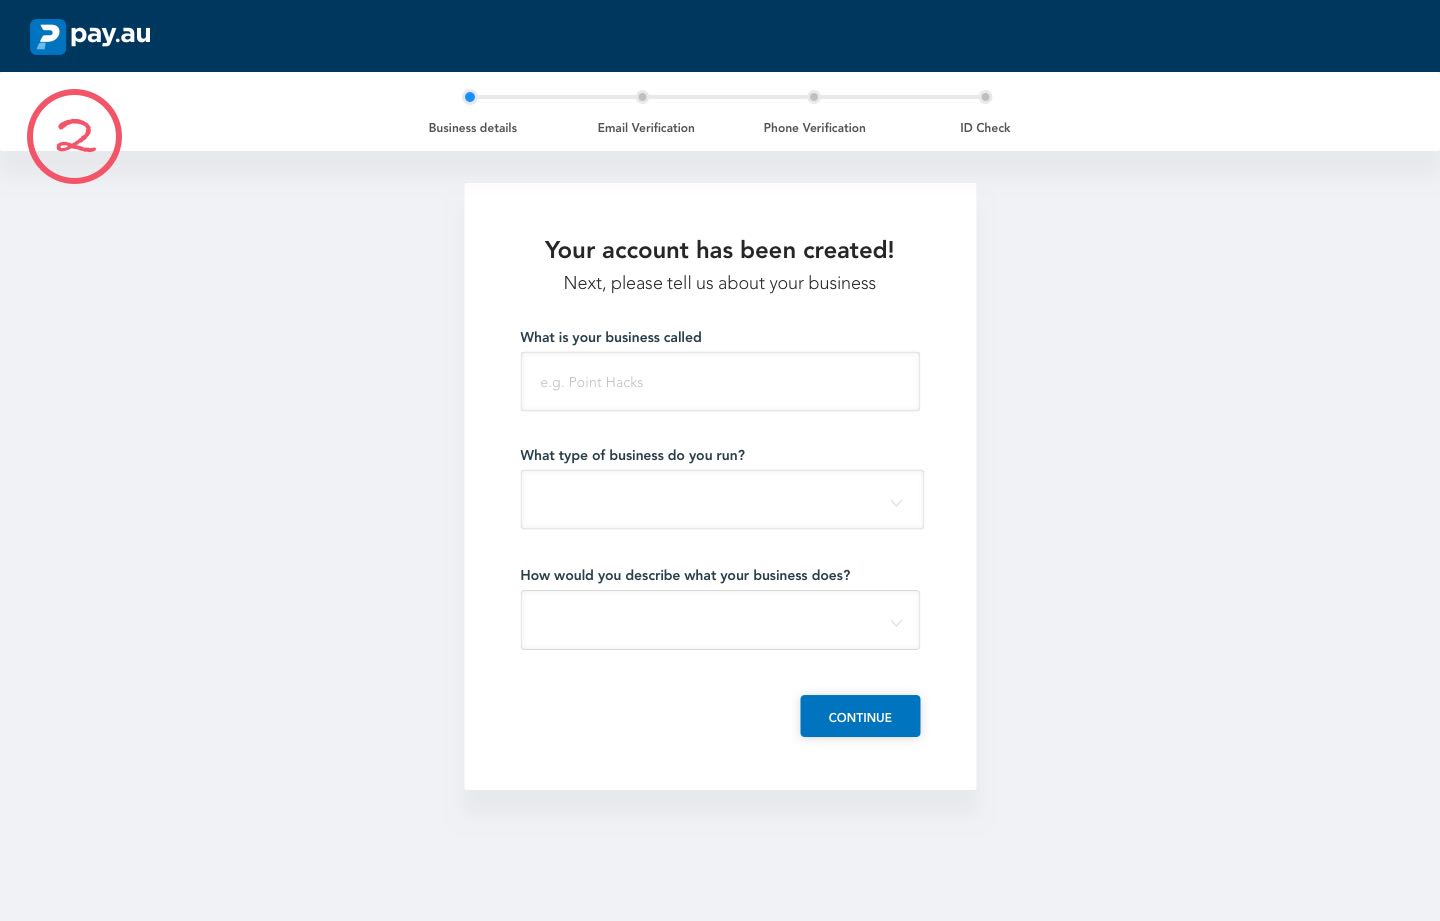Click the 'What is your business called' label
Image resolution: width=1440 pixels, height=921 pixels.
pos(610,337)
